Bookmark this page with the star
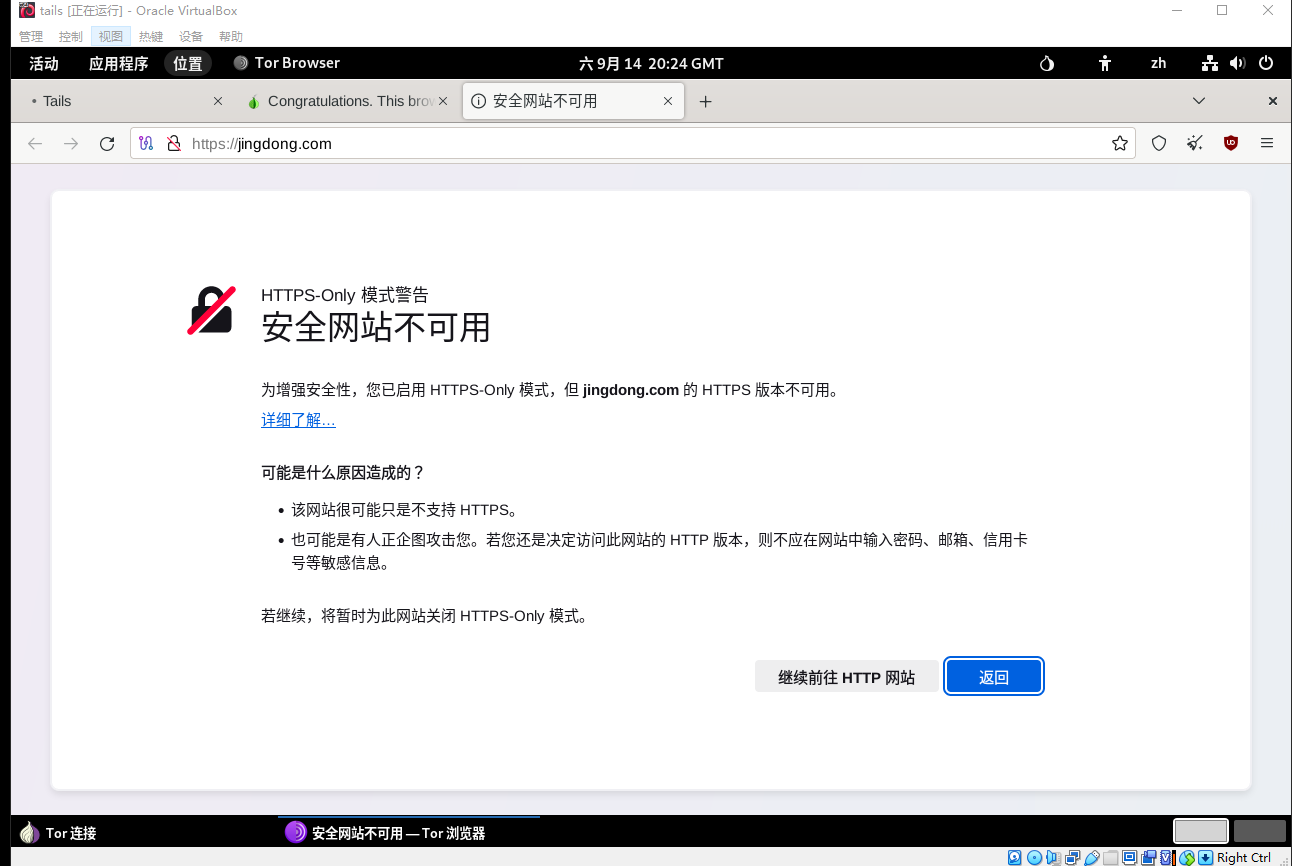1292x866 pixels. coord(1119,143)
